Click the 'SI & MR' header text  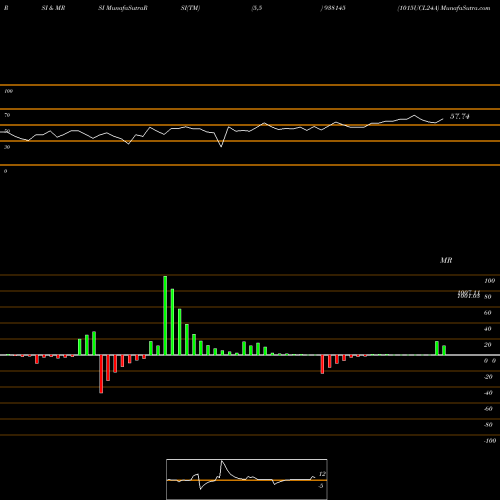[53, 8]
